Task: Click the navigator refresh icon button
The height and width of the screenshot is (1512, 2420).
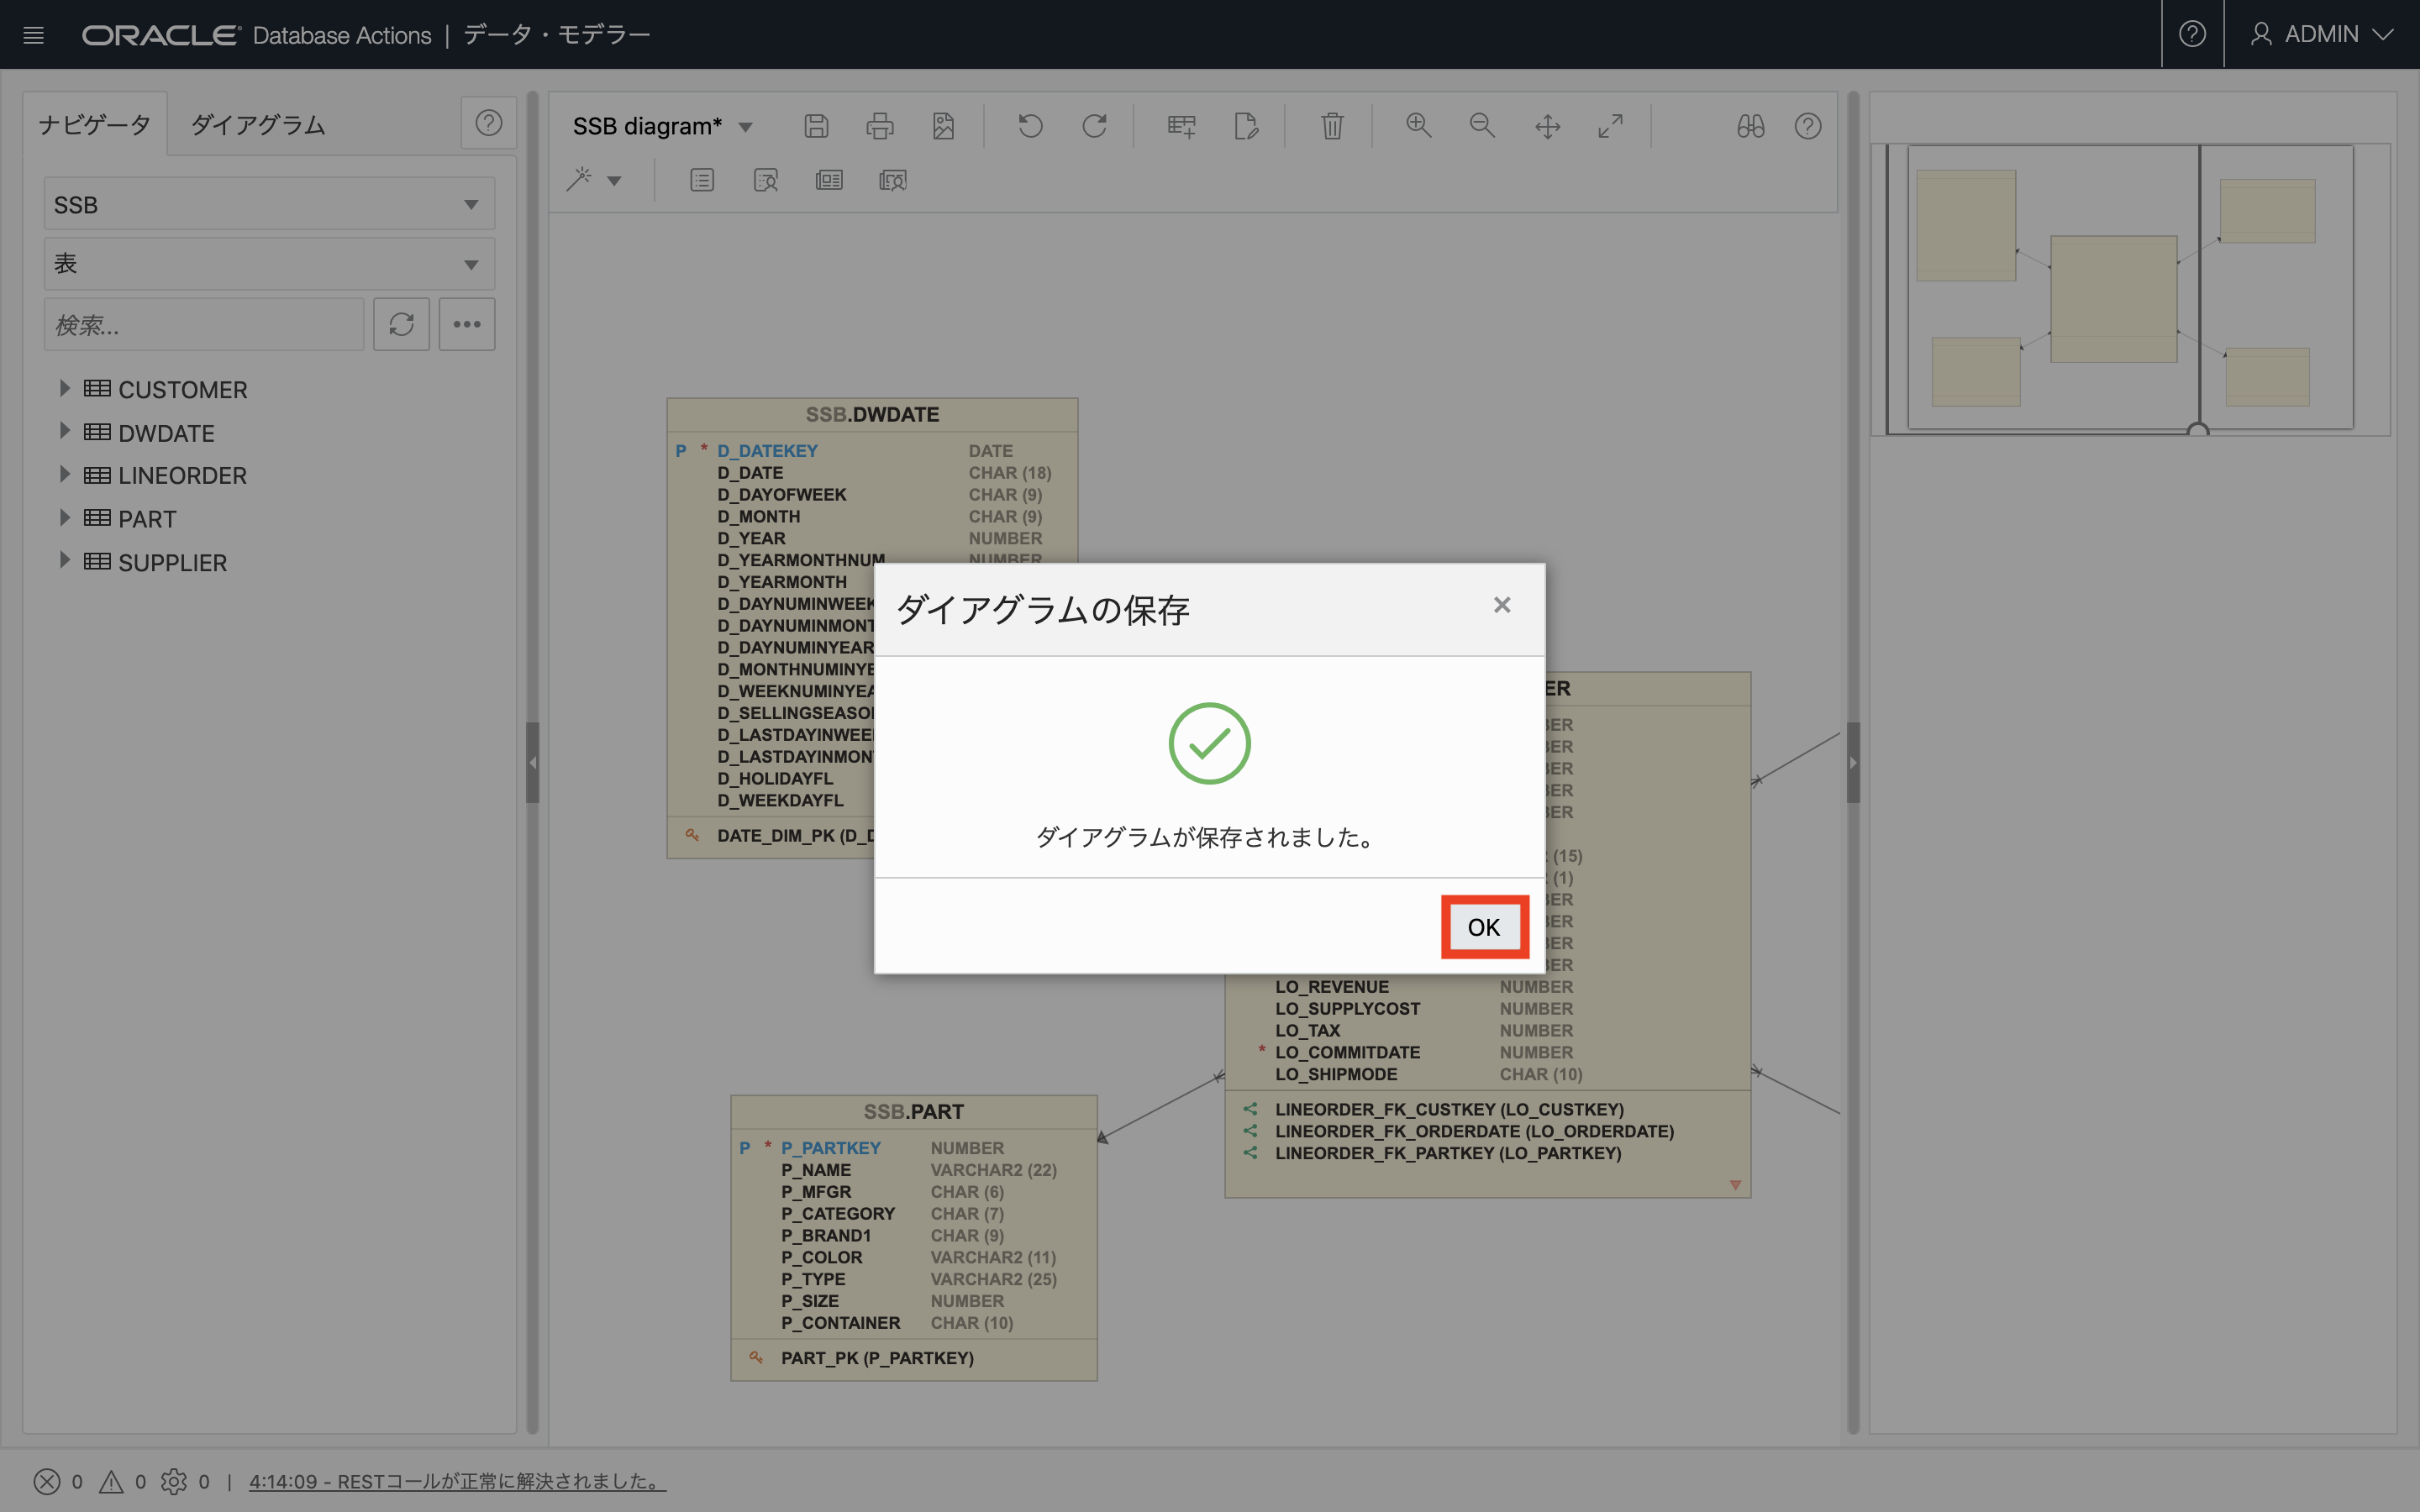Action: [x=401, y=324]
